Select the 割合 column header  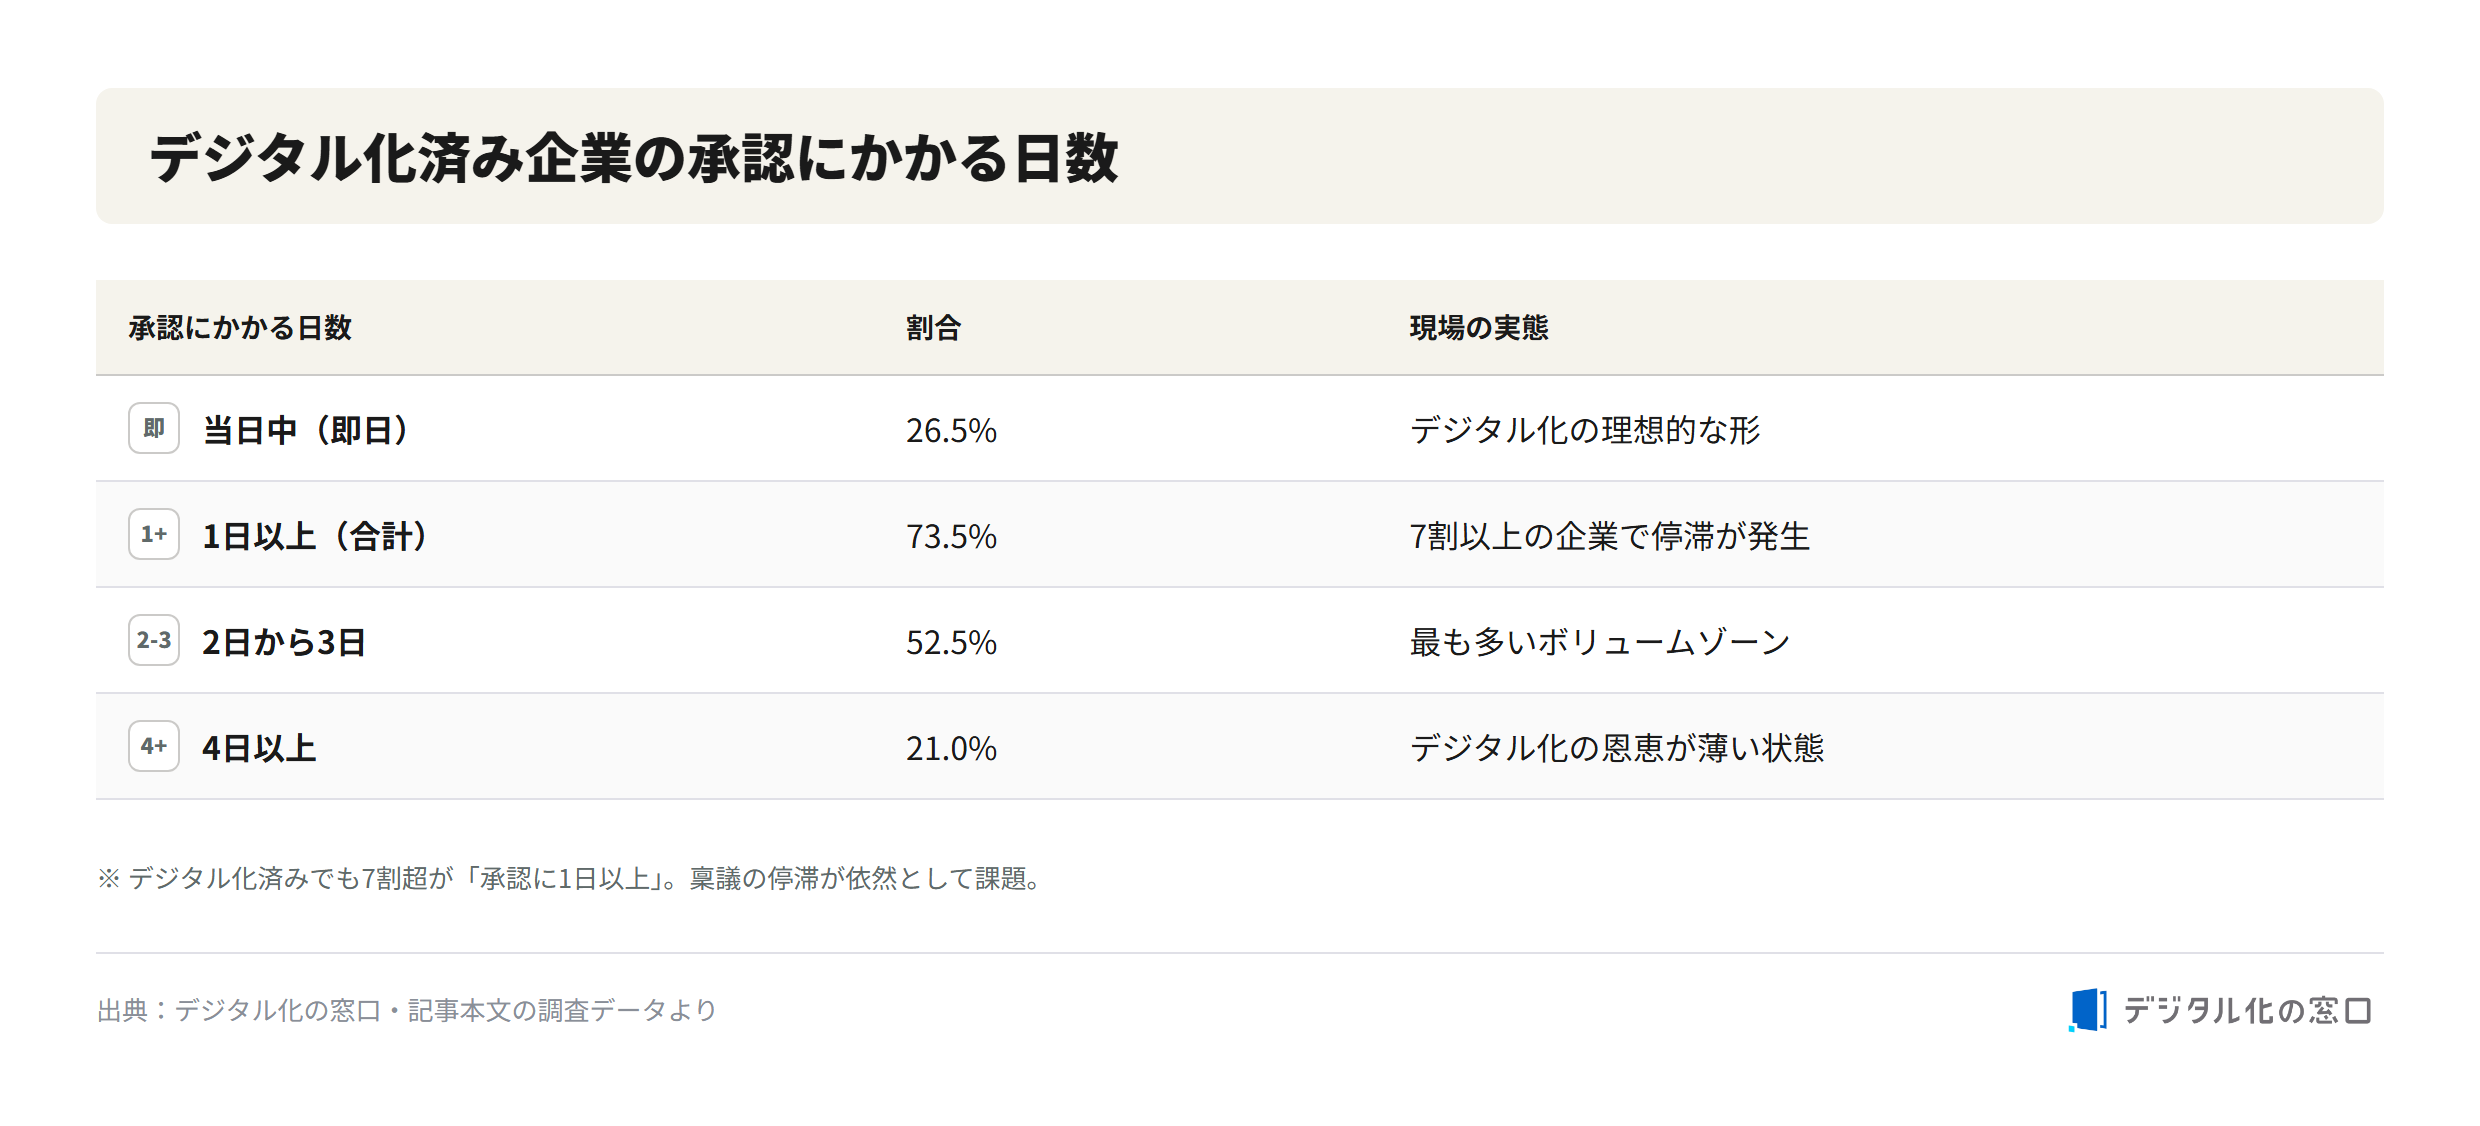point(933,328)
